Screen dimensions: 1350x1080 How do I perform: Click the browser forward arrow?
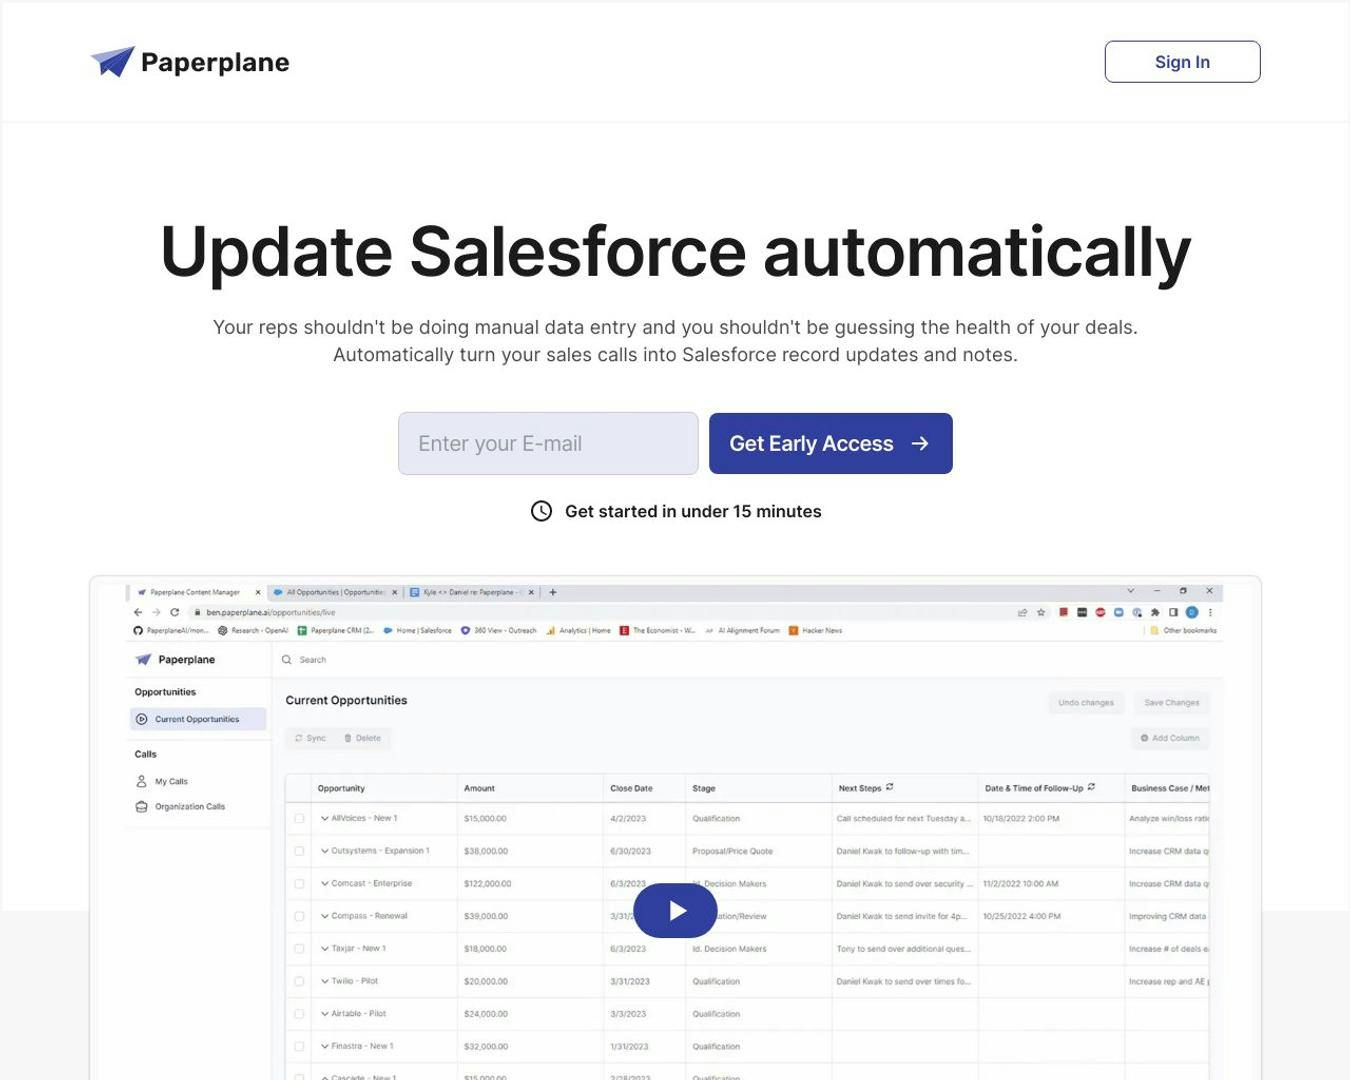tap(156, 612)
